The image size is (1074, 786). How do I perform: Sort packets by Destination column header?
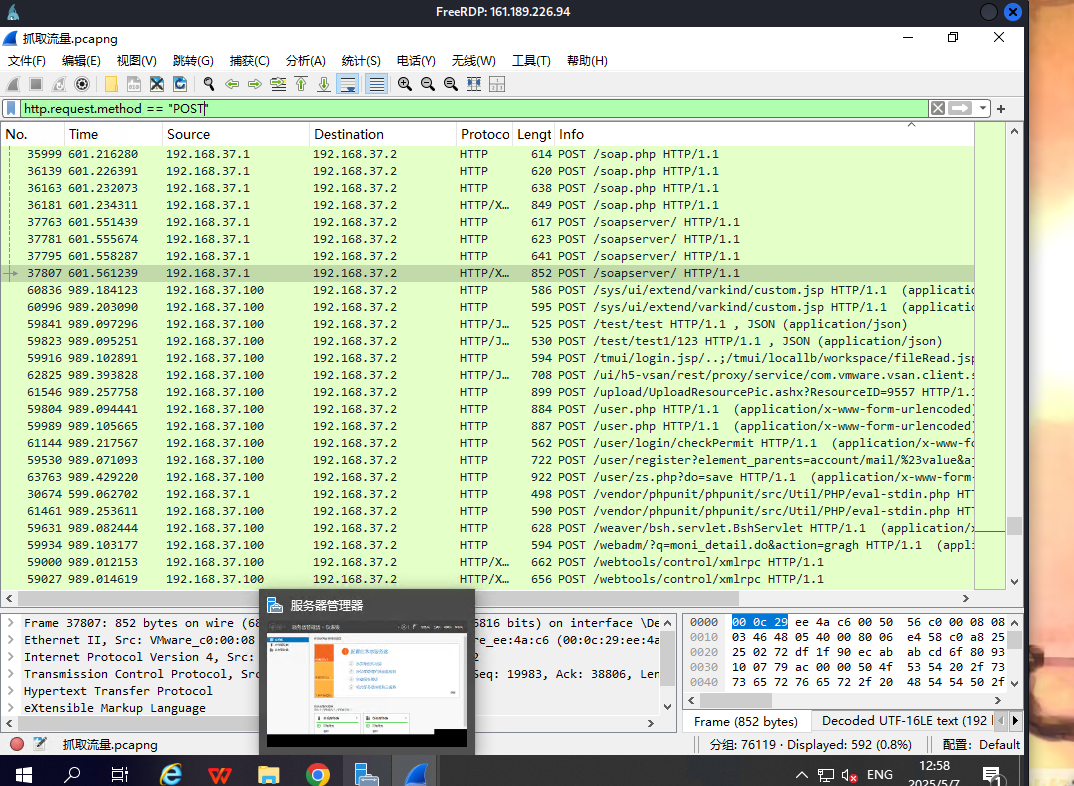click(383, 134)
